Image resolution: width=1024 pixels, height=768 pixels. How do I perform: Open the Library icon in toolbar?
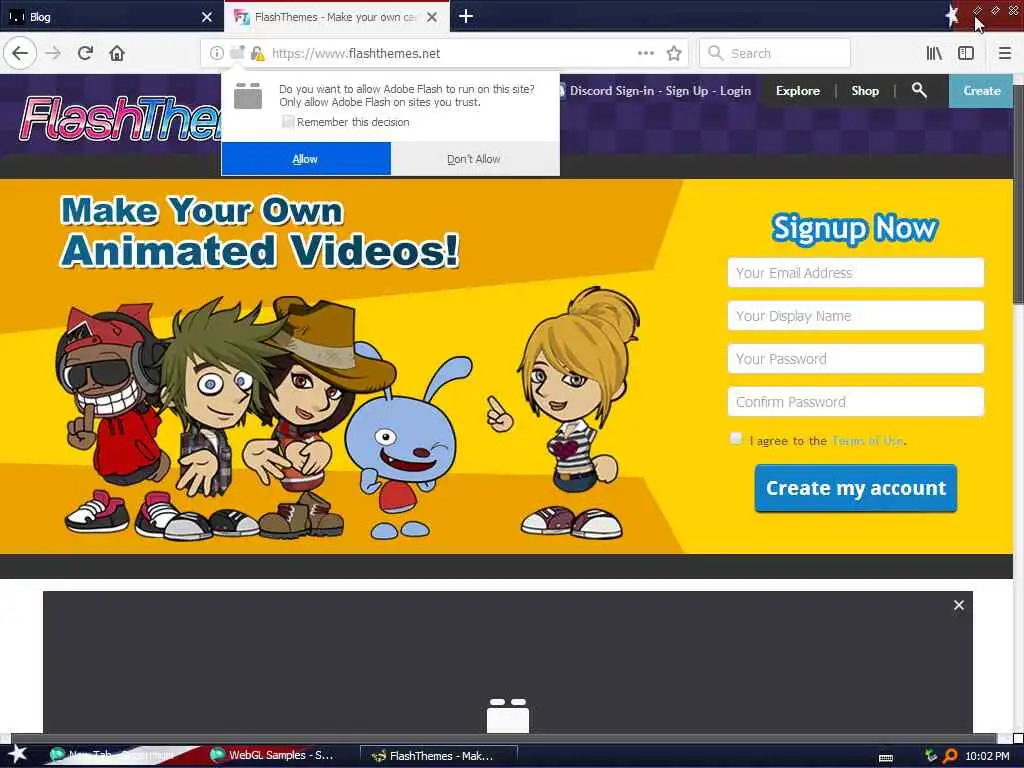tap(934, 53)
